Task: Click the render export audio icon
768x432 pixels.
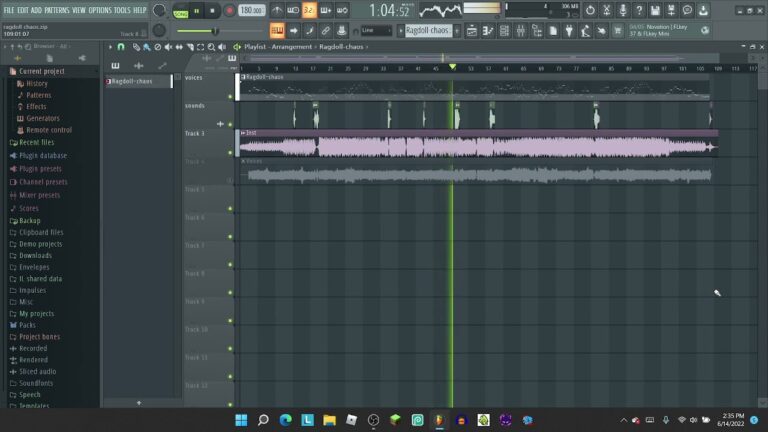Action: tap(671, 10)
